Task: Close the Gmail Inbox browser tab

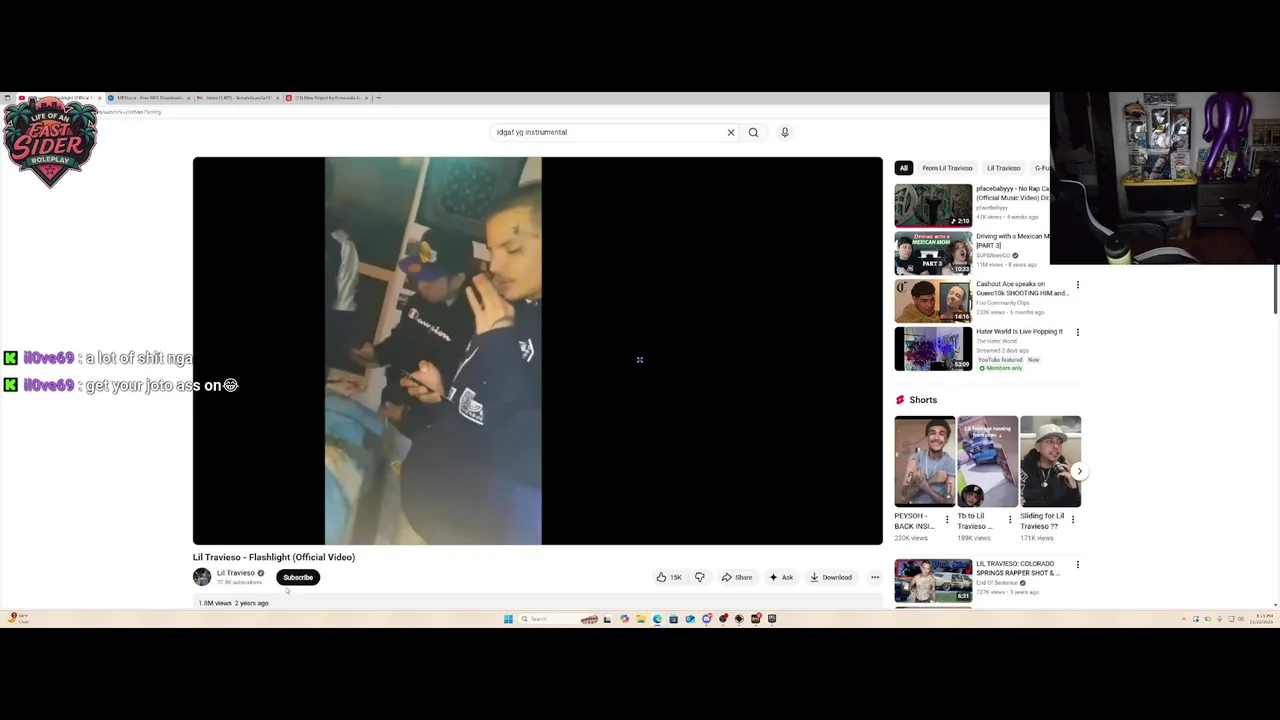Action: [277, 98]
